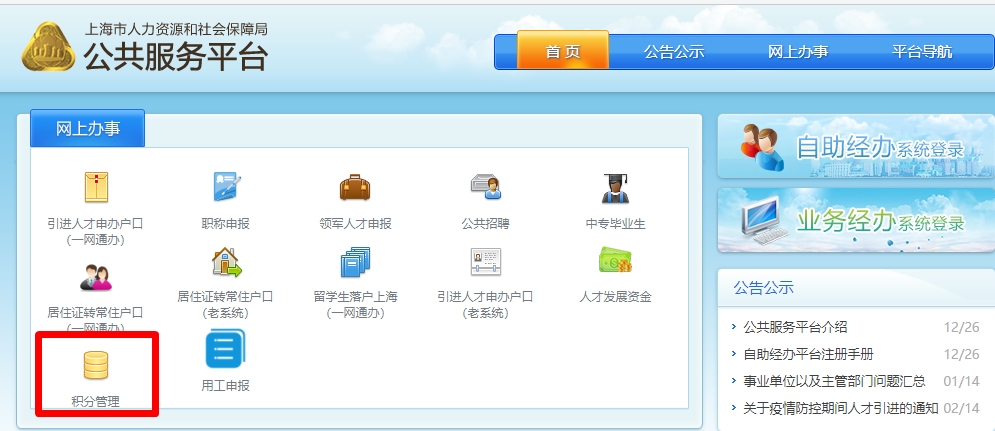This screenshot has width=995, height=431.
Task: Open the 积分管理 database icon
Action: pos(96,366)
